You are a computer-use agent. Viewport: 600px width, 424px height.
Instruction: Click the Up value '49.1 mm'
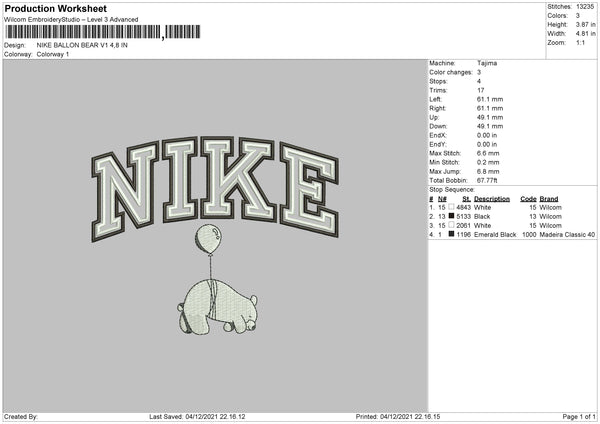click(490, 117)
